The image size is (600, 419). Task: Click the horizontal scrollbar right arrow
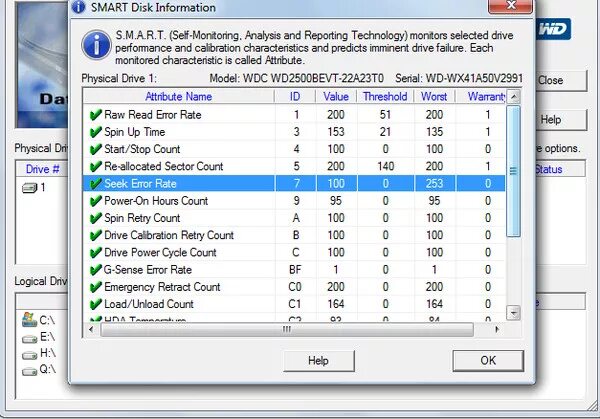(497, 329)
